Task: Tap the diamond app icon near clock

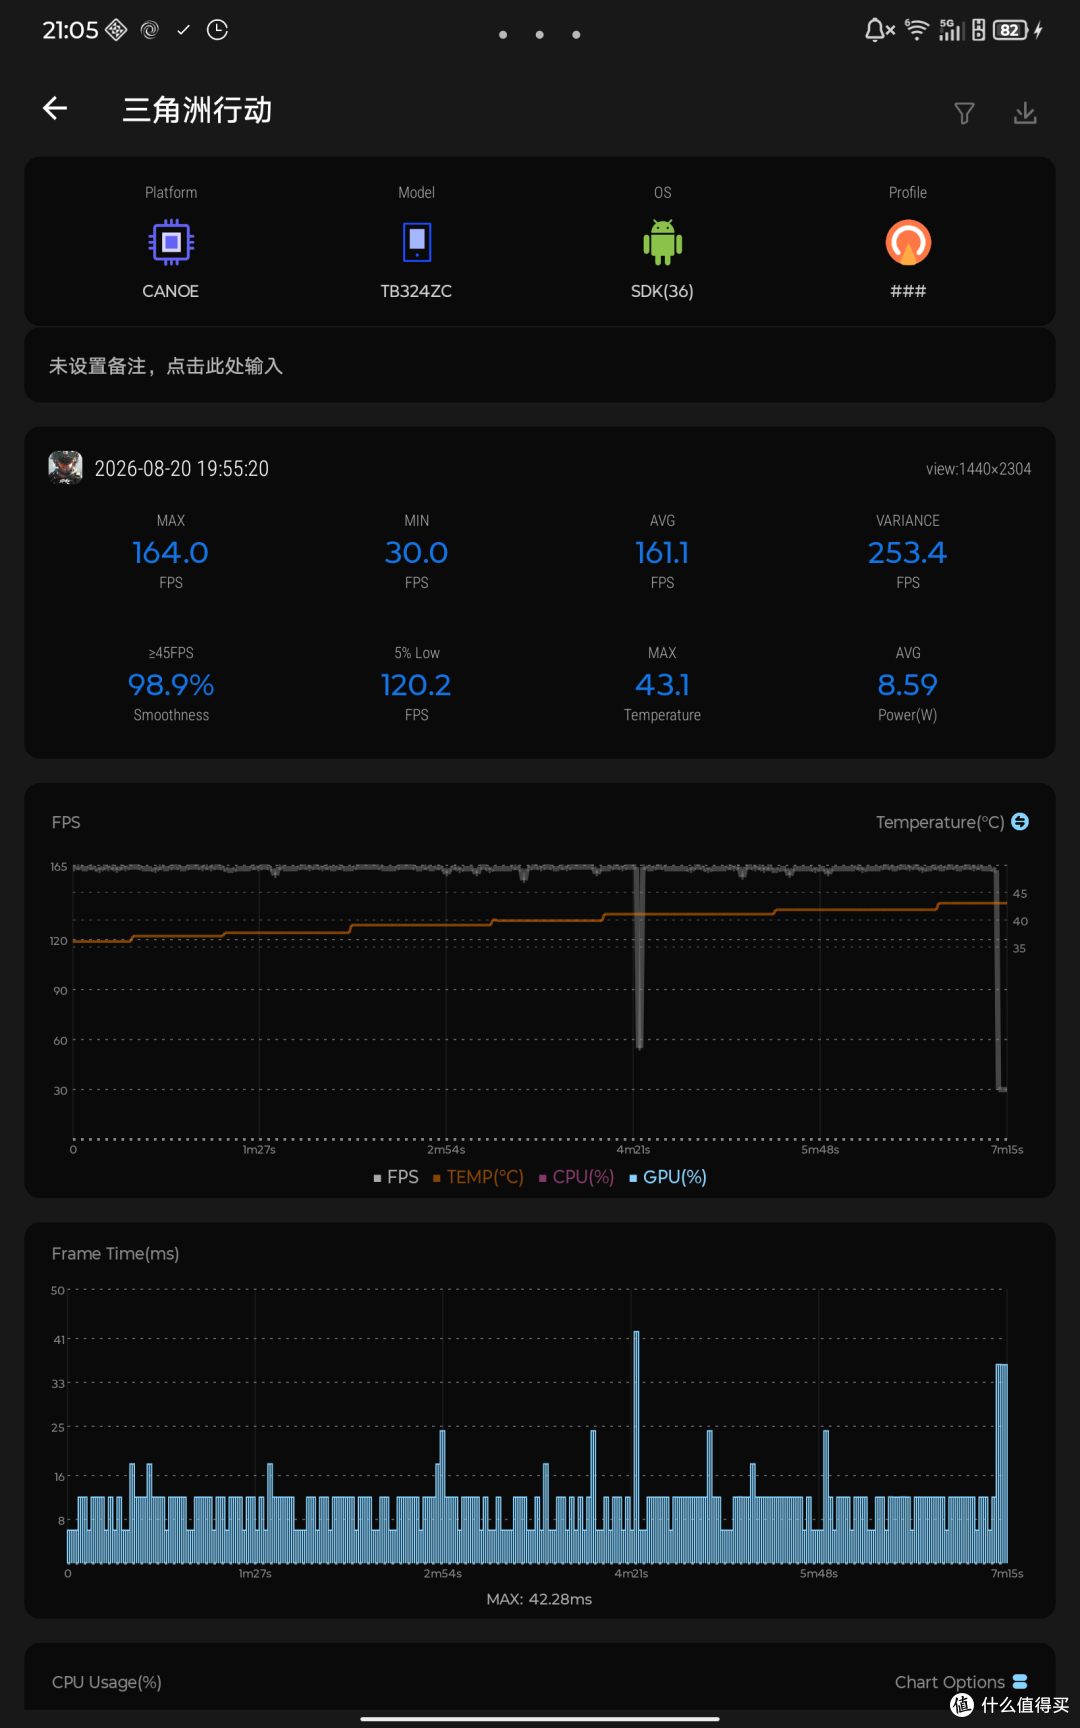Action: (116, 30)
